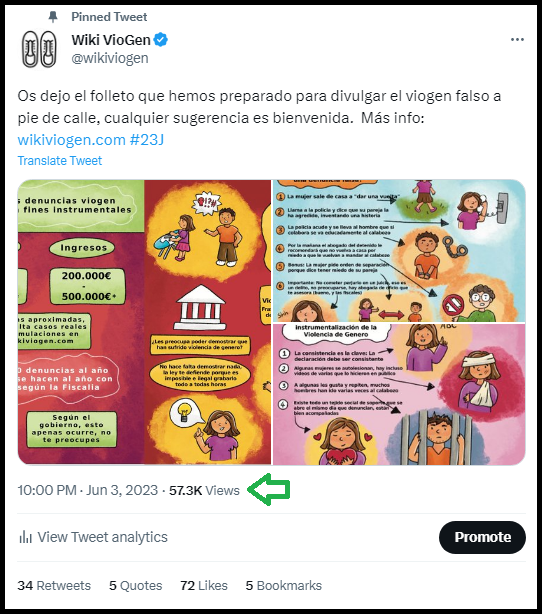
Task: View the 72 Likes list
Action: click(x=204, y=585)
